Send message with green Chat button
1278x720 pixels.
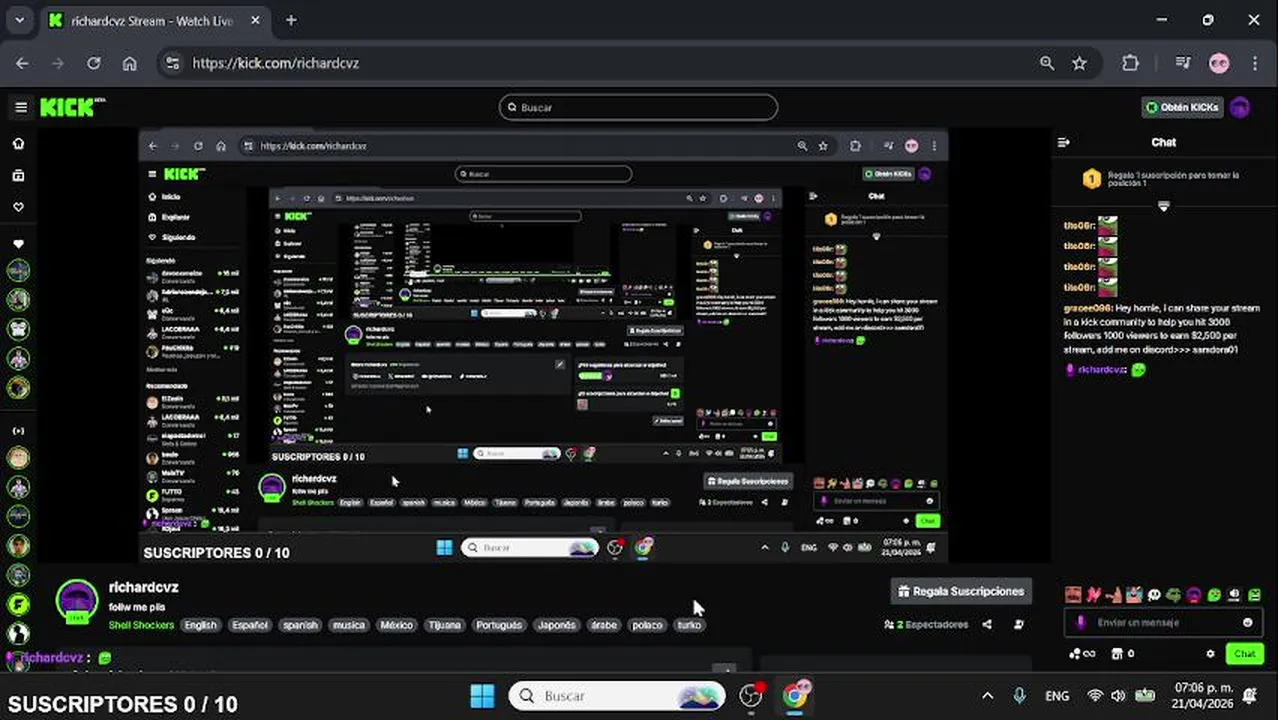tap(1245, 654)
